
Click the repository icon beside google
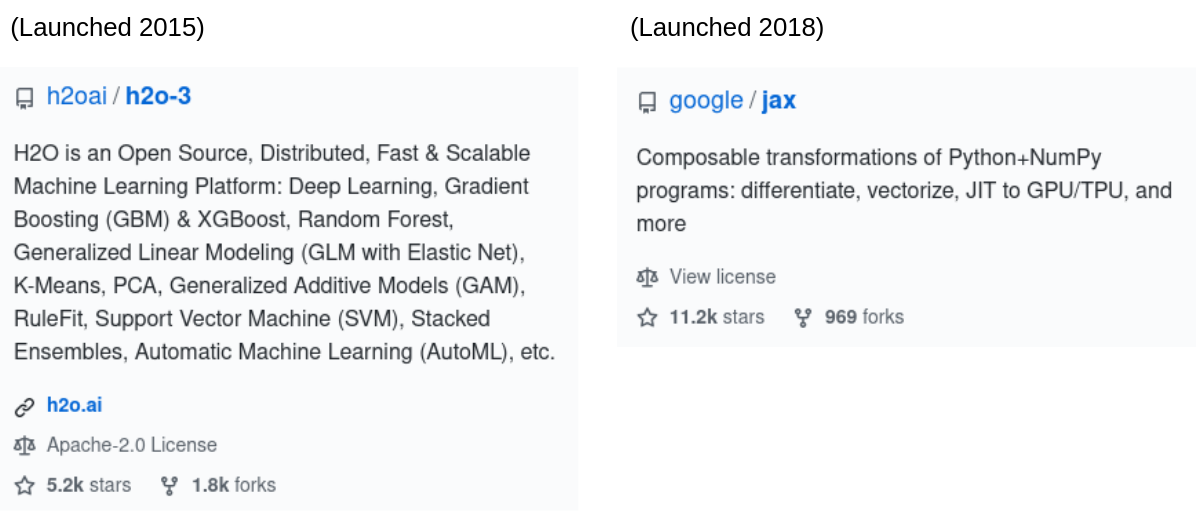tap(647, 102)
